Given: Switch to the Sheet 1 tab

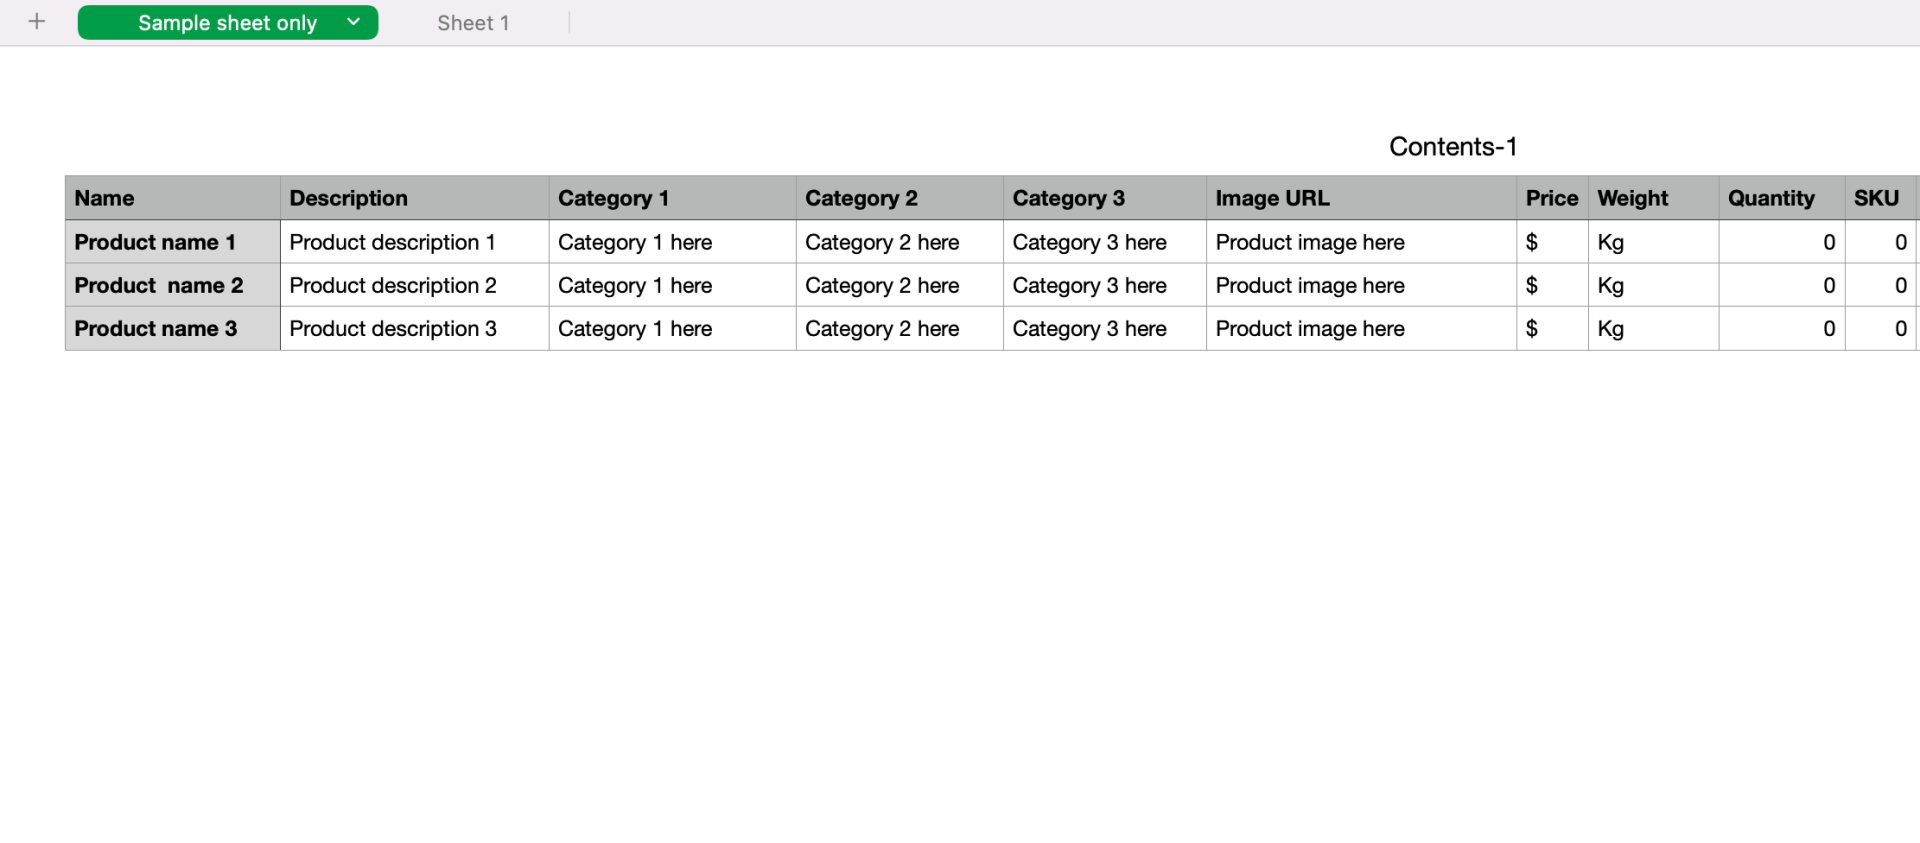Looking at the screenshot, I should point(473,23).
